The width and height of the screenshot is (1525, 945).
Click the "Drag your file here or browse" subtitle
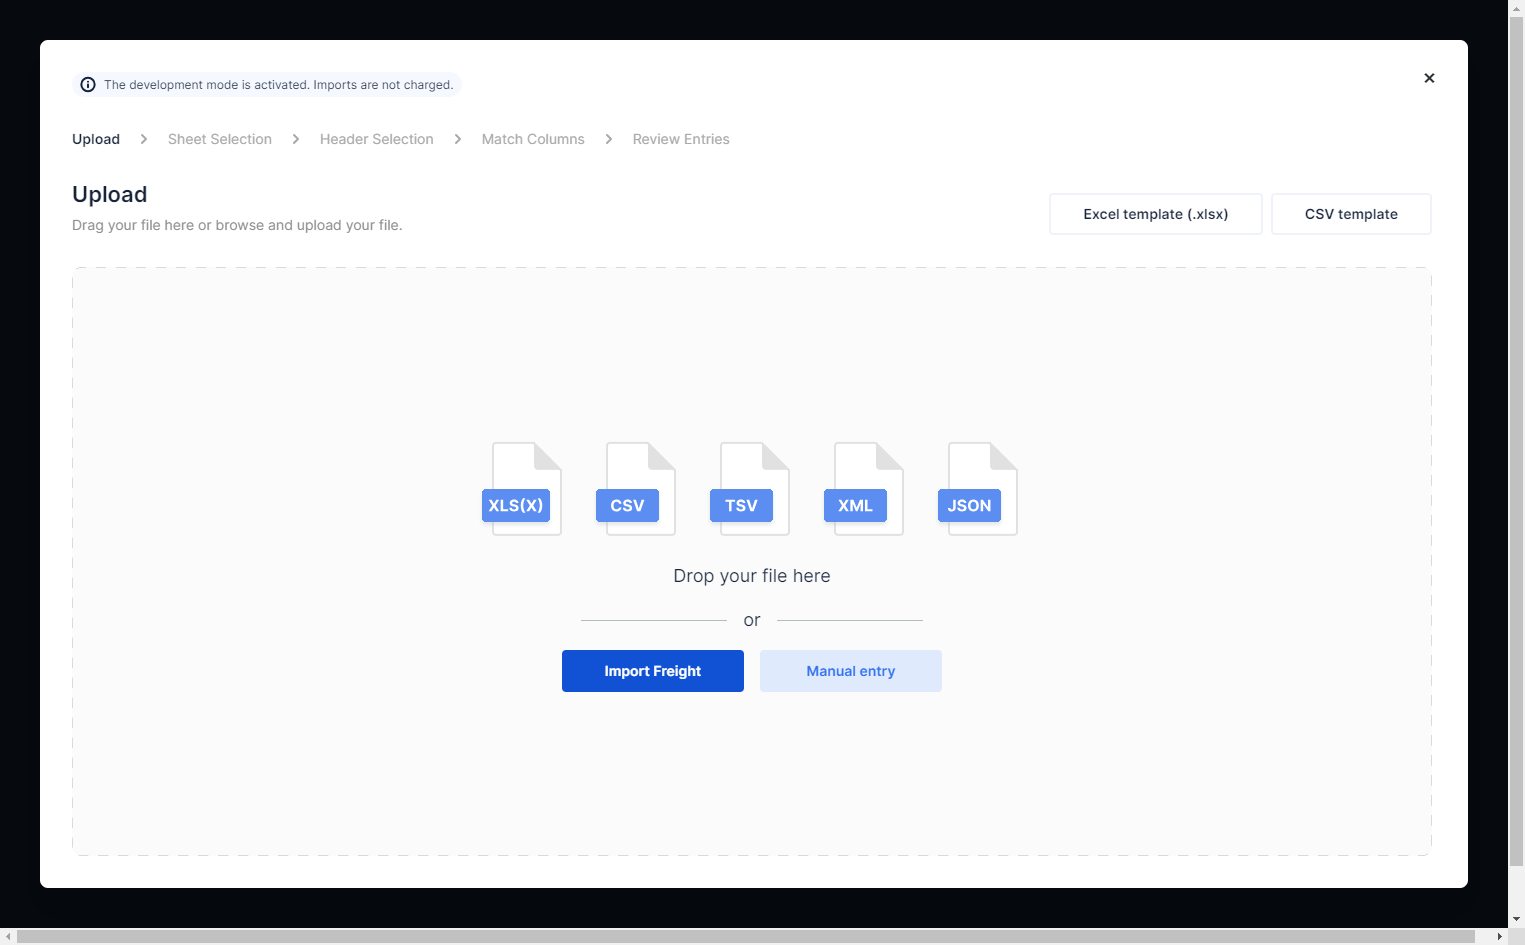tap(237, 225)
